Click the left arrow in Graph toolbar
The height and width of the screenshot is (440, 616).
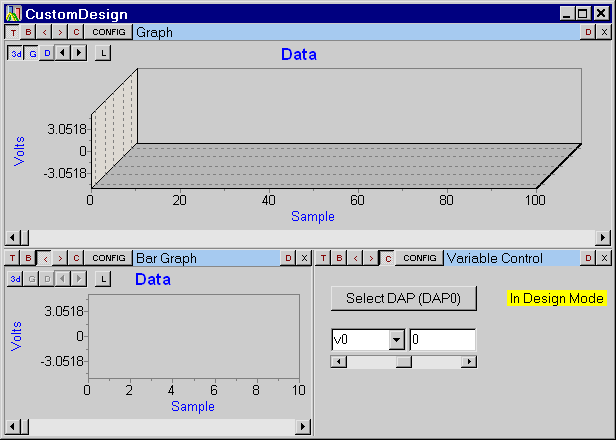click(63, 53)
